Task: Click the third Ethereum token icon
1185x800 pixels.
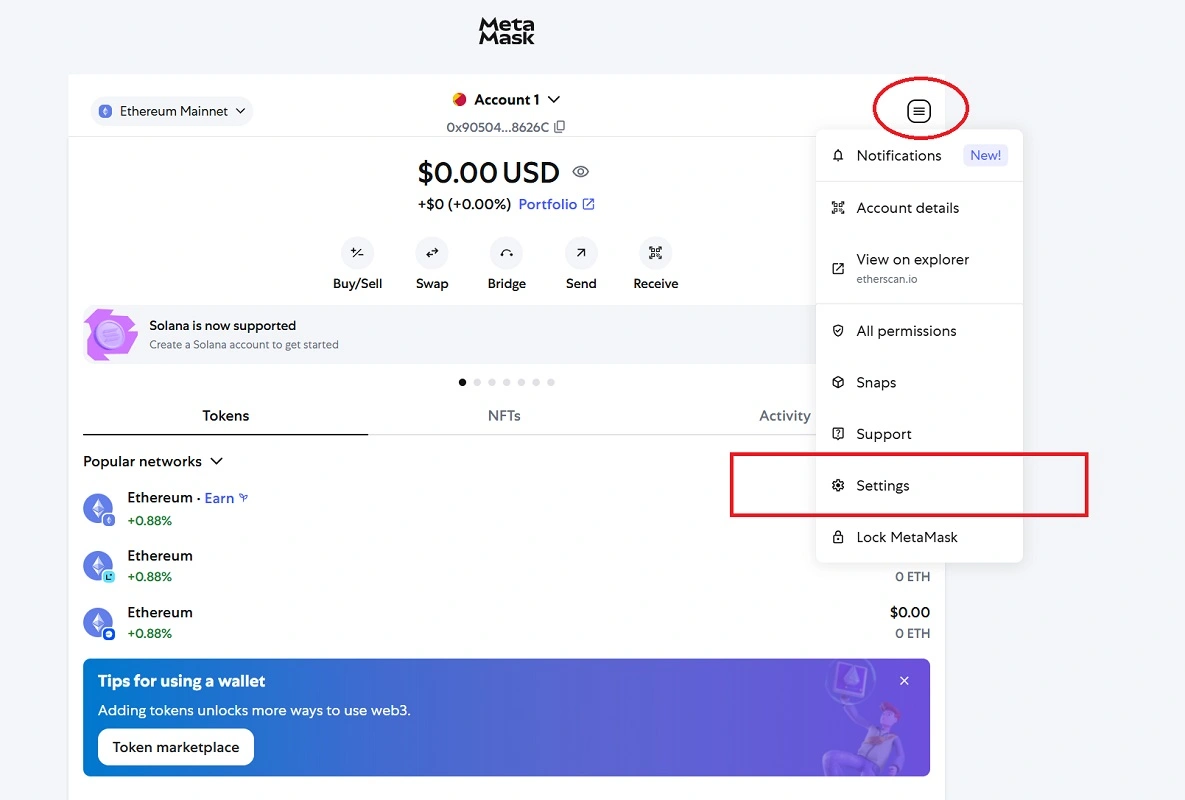Action: [98, 623]
